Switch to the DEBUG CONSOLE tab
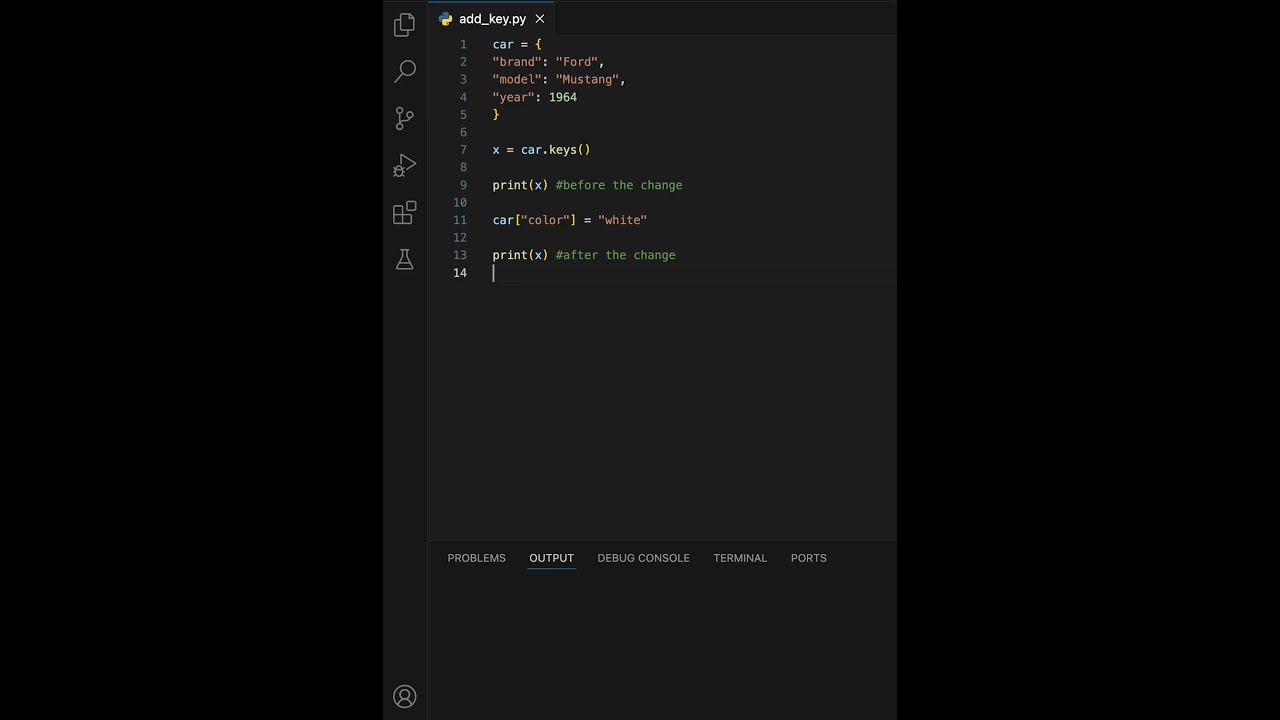This screenshot has height=720, width=1280. [x=643, y=558]
